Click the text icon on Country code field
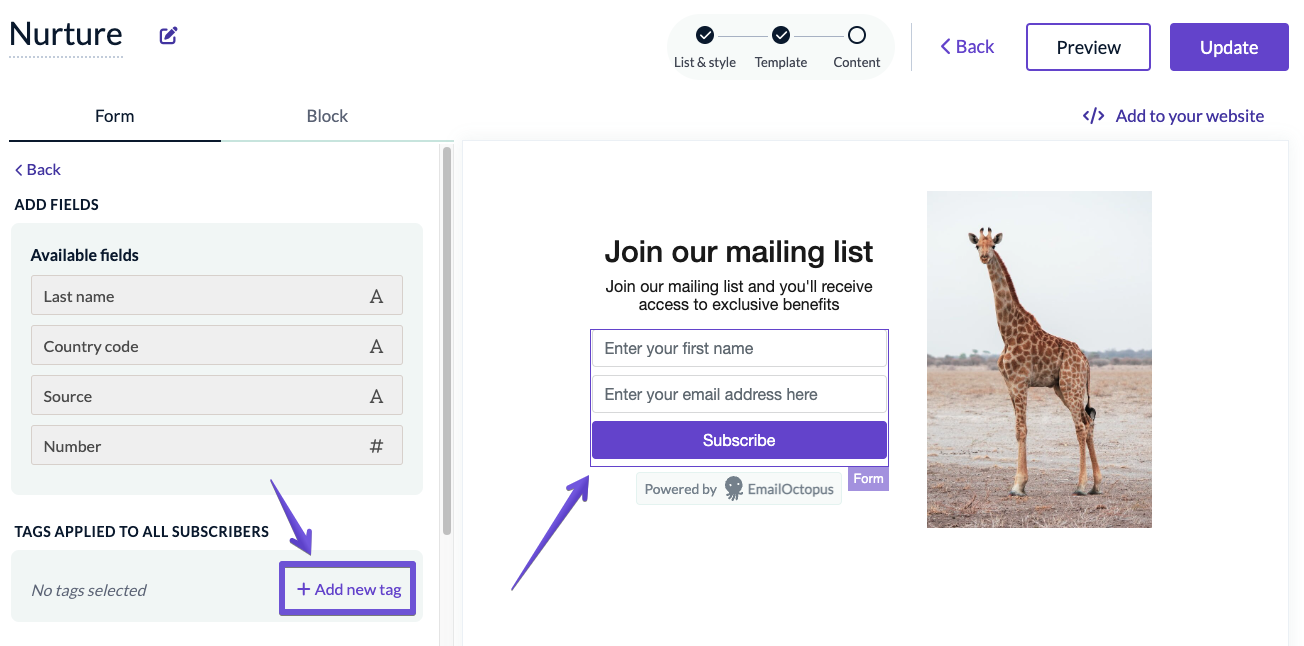1304x646 pixels. pyautogui.click(x=376, y=346)
